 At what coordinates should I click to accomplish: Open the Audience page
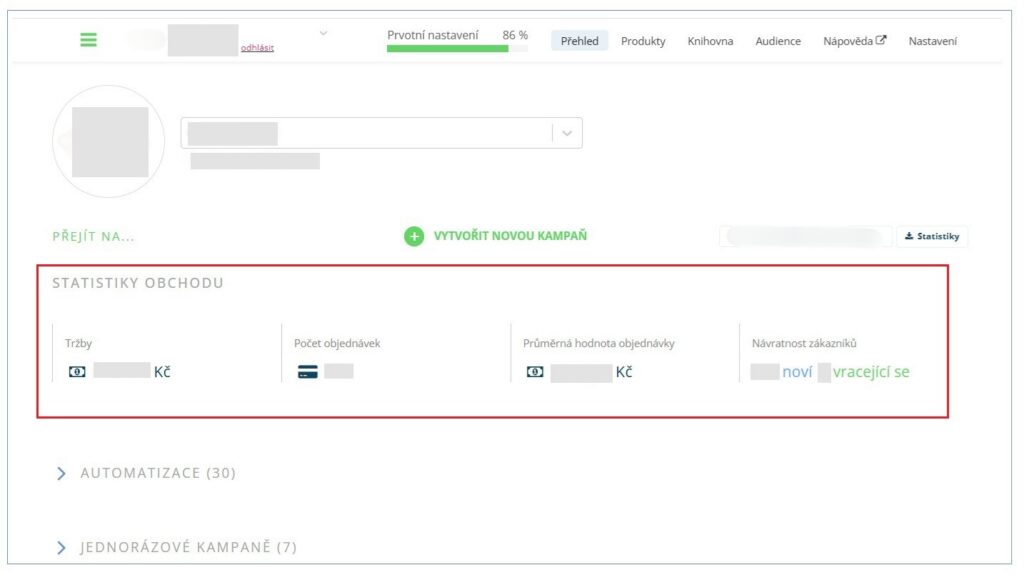(778, 41)
